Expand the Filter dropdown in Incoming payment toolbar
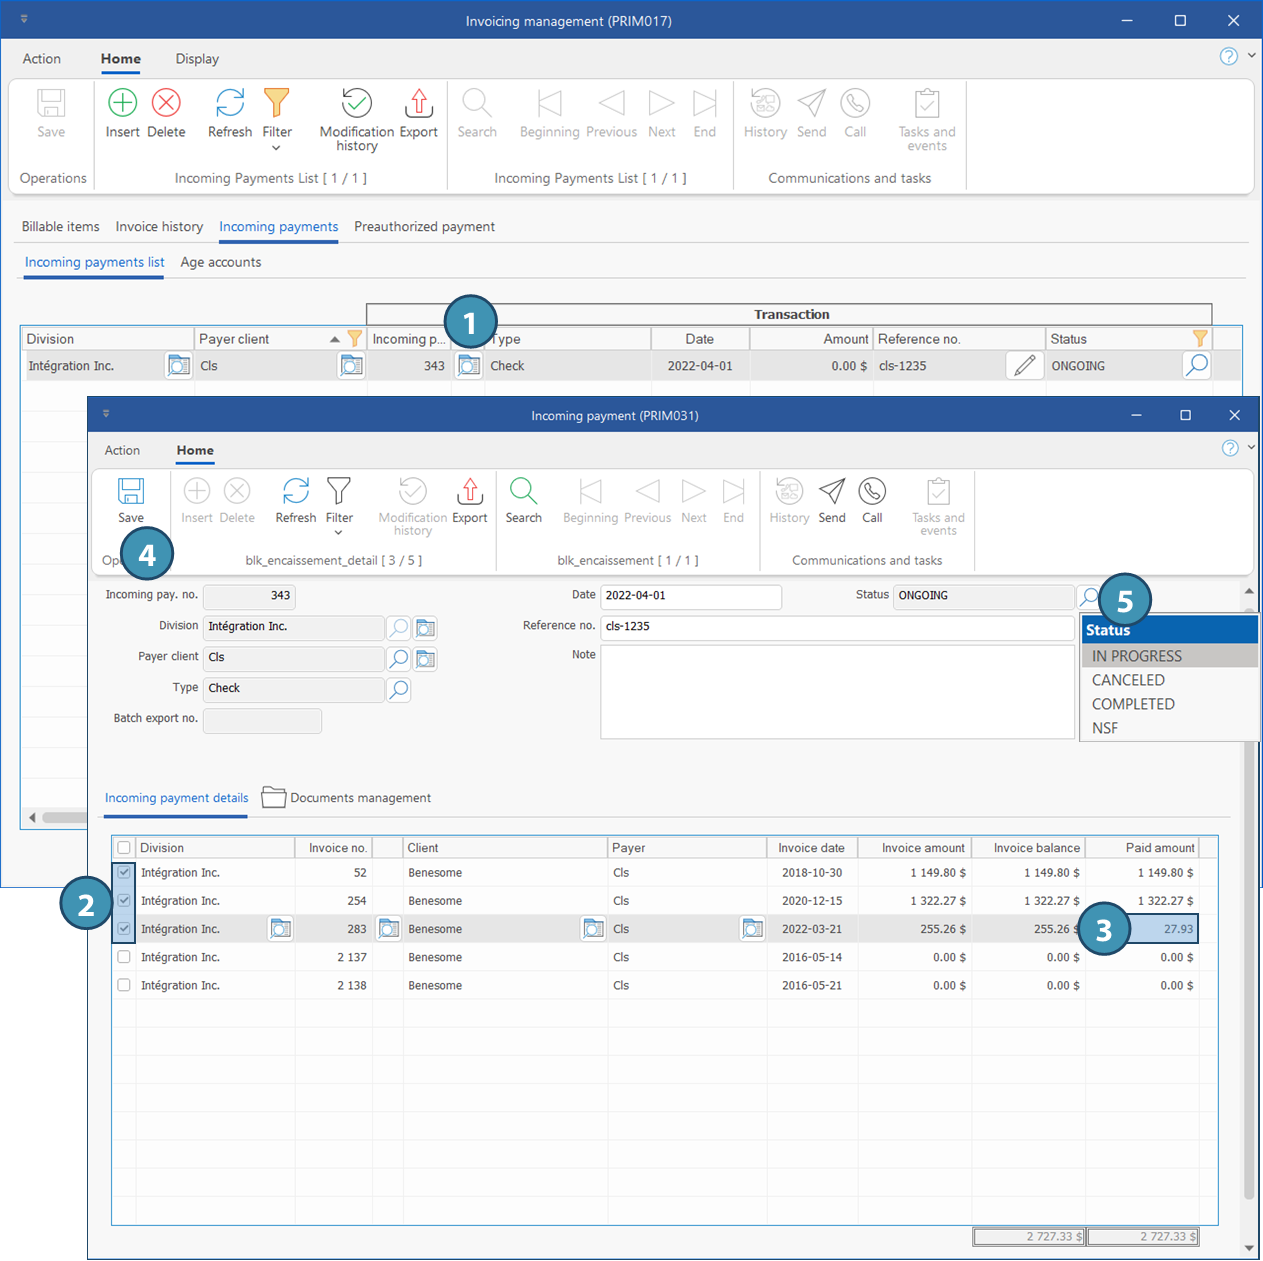This screenshot has width=1263, height=1261. click(339, 532)
